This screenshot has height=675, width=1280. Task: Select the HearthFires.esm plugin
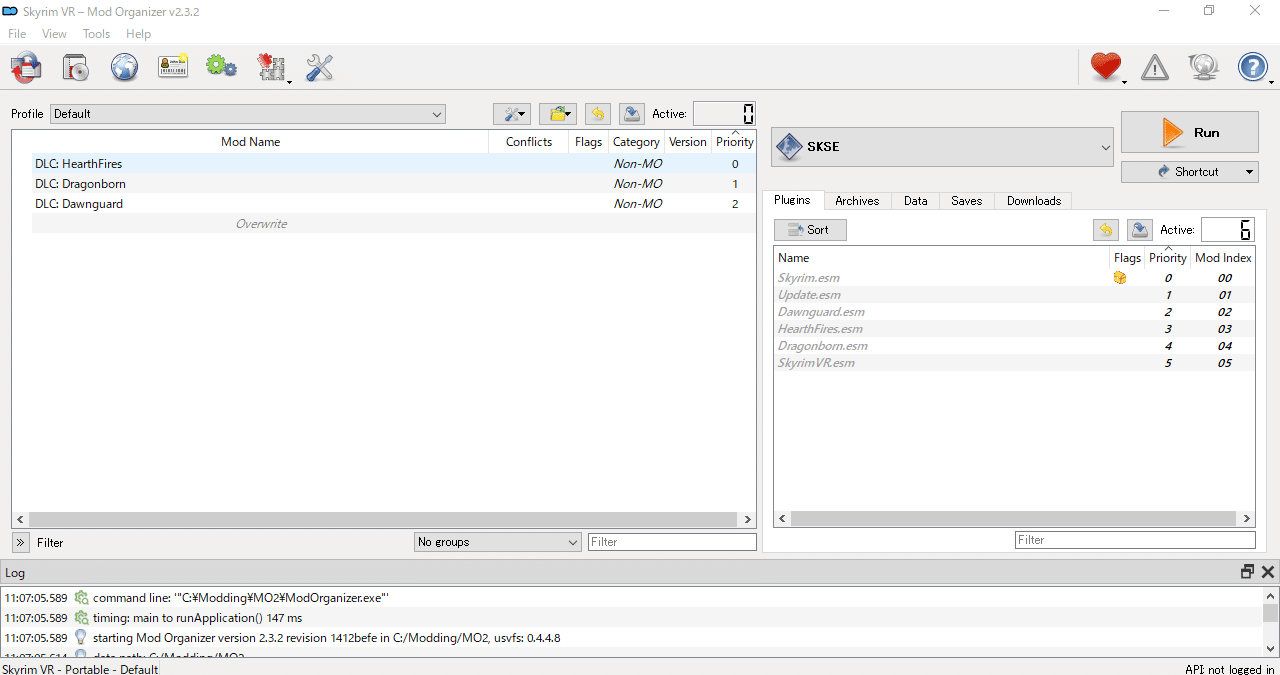coord(1014,329)
